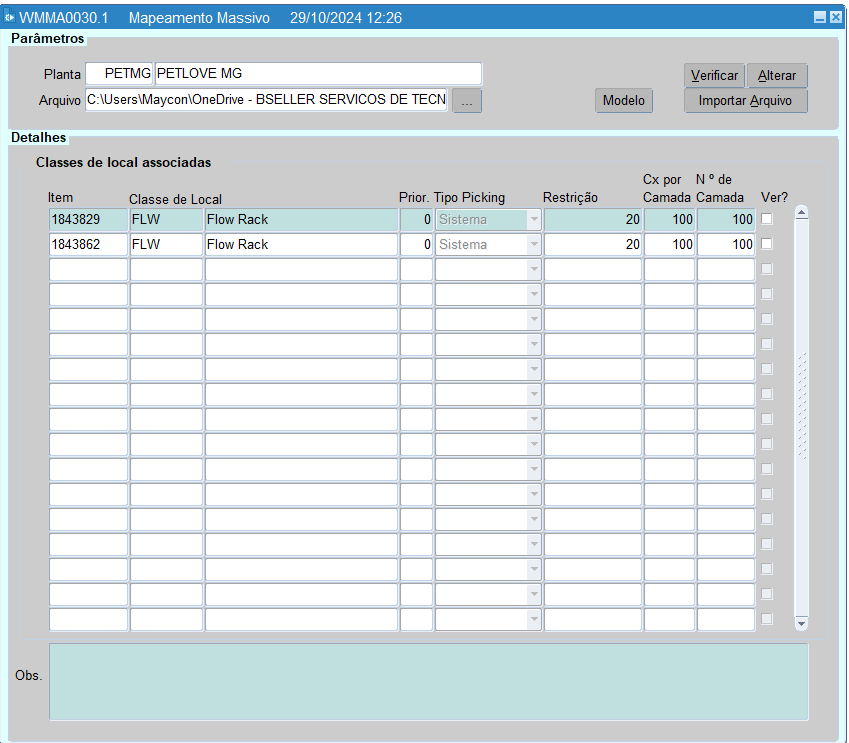Select the Obs. text area
Viewport: 849px width, 743px height.
428,681
